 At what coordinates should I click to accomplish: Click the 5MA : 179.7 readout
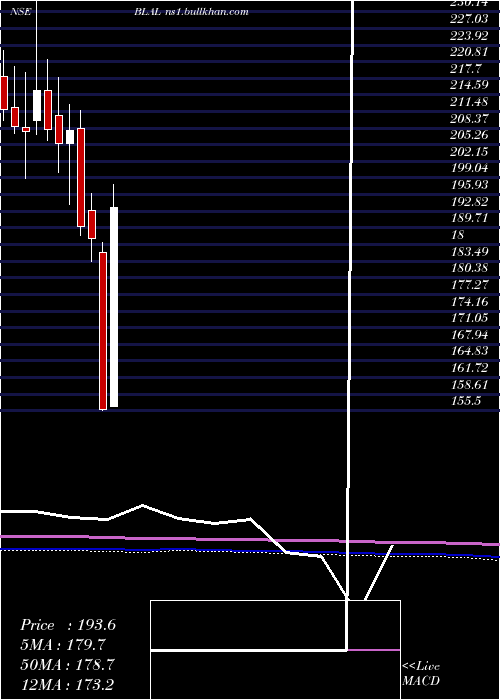[63, 645]
